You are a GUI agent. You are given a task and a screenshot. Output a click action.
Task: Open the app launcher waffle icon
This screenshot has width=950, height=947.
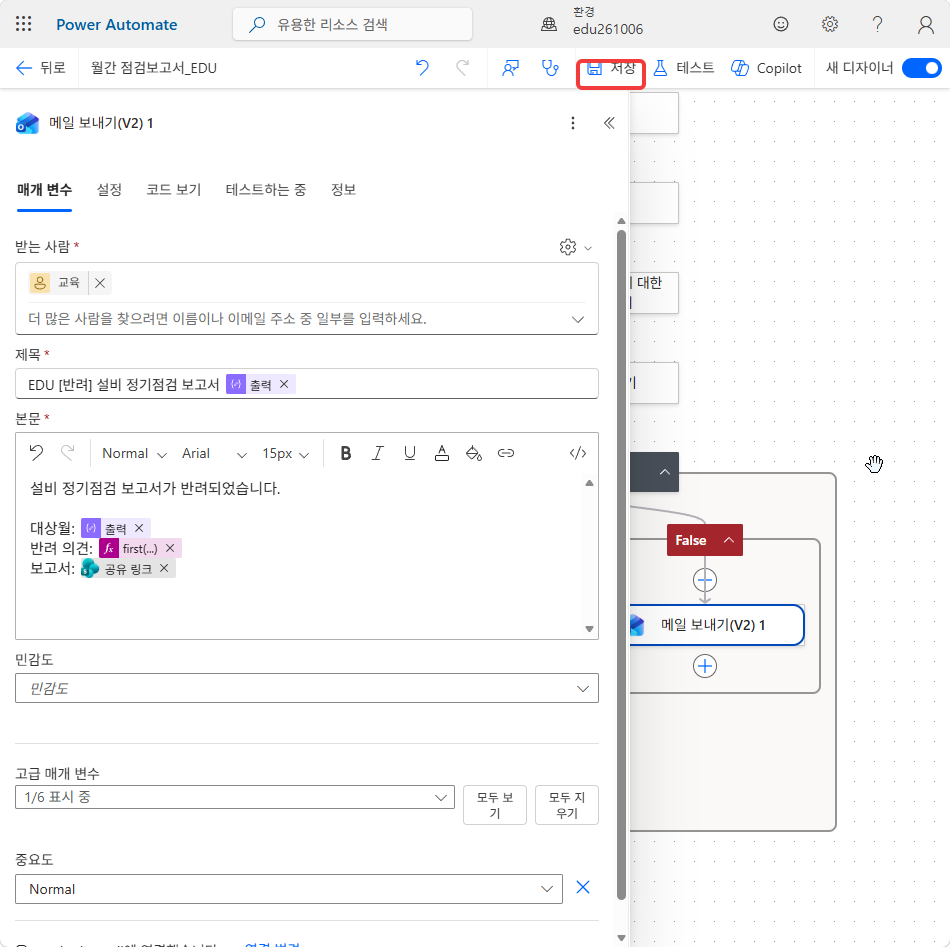pos(24,24)
